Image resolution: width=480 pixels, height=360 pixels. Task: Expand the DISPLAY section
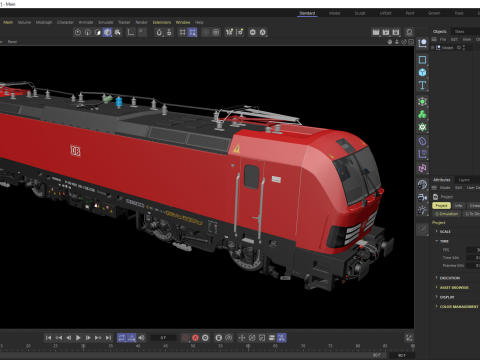(437, 297)
